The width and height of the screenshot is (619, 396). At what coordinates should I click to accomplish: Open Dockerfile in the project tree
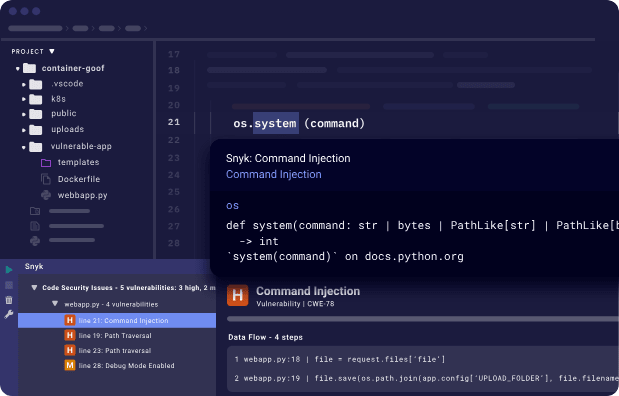[79, 179]
